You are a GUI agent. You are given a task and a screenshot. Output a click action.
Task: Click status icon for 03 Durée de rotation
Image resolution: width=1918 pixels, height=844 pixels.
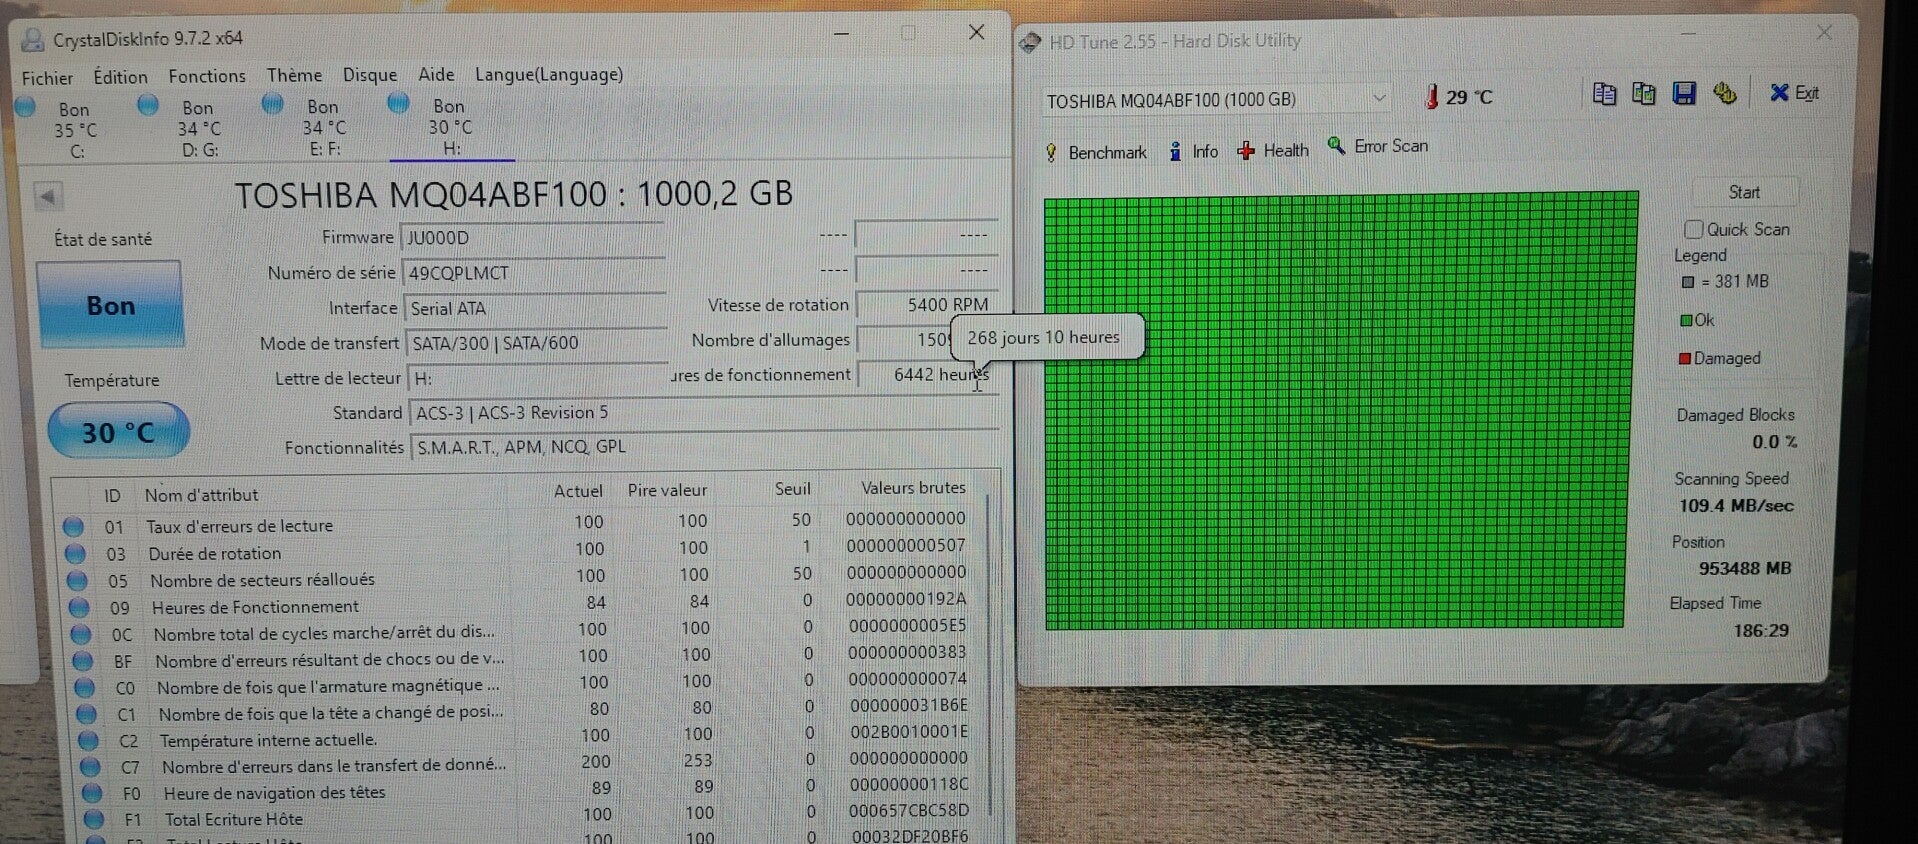(75, 553)
